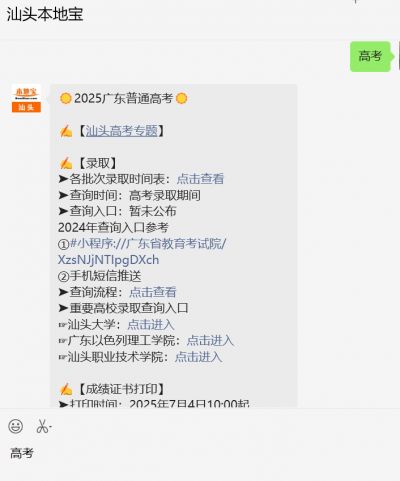Click the writing hand icon beside 汕头高考专题
400x481 pixels.
(66, 131)
